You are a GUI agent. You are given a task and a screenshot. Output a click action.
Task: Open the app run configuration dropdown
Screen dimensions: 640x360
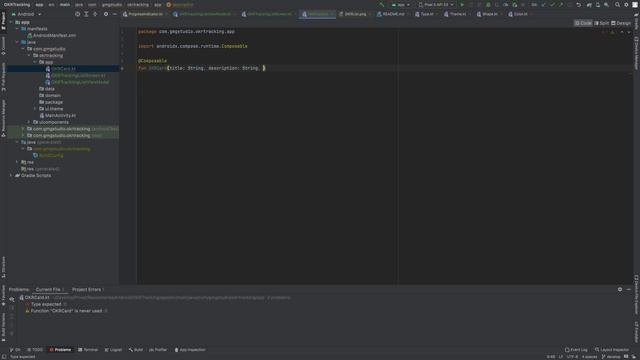click(x=400, y=4)
